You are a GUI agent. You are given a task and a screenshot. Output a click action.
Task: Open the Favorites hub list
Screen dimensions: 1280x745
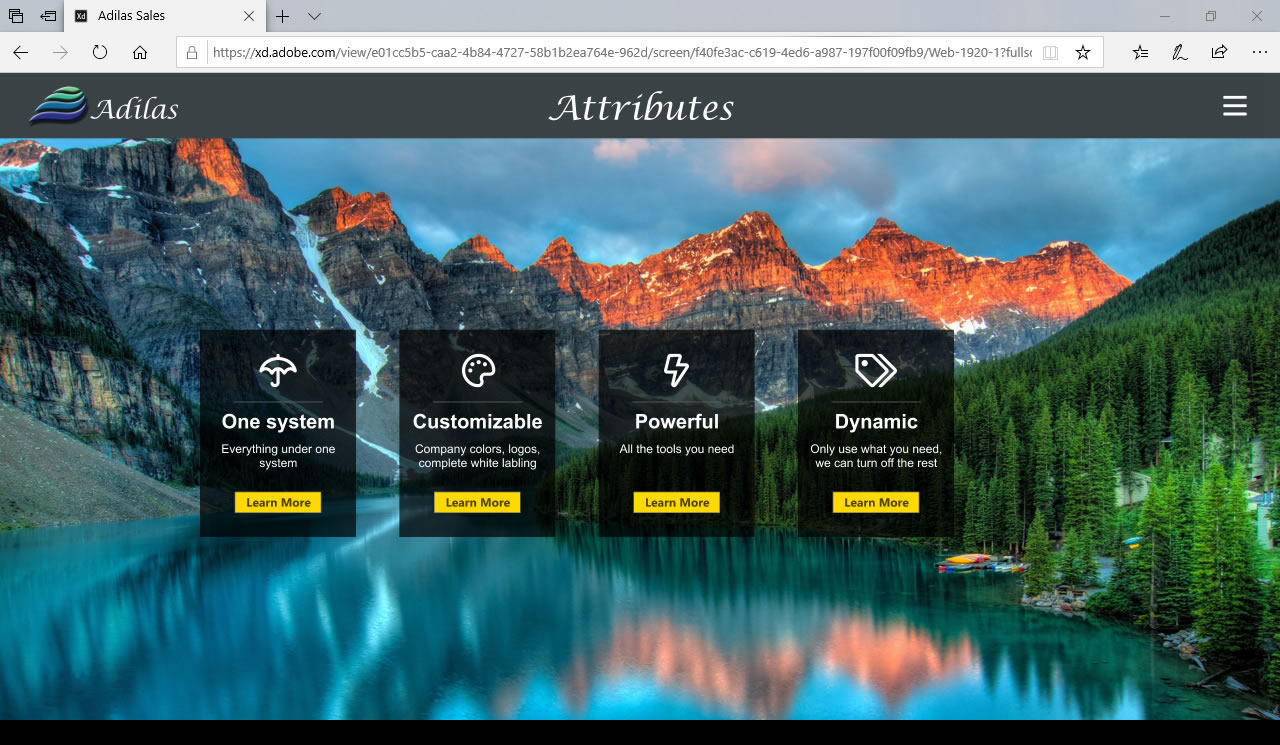(1140, 52)
